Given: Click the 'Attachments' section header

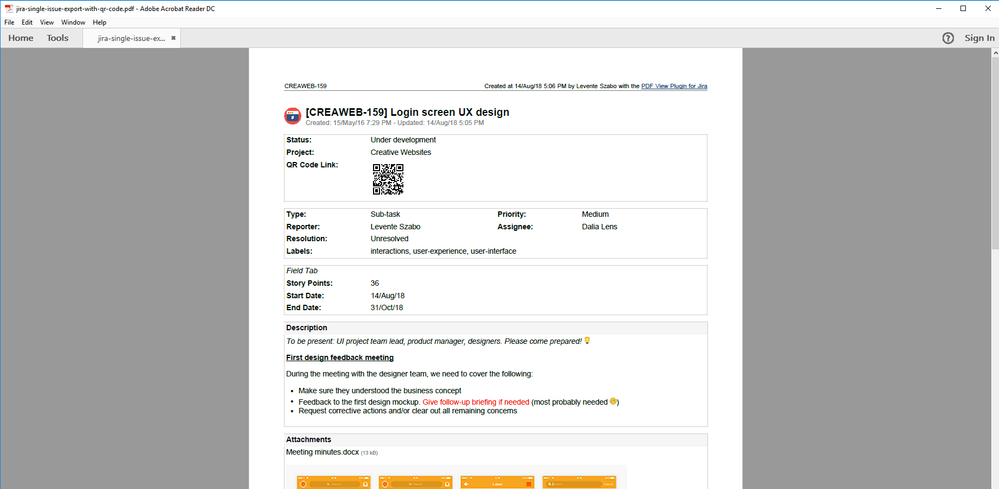Looking at the screenshot, I should pos(308,439).
